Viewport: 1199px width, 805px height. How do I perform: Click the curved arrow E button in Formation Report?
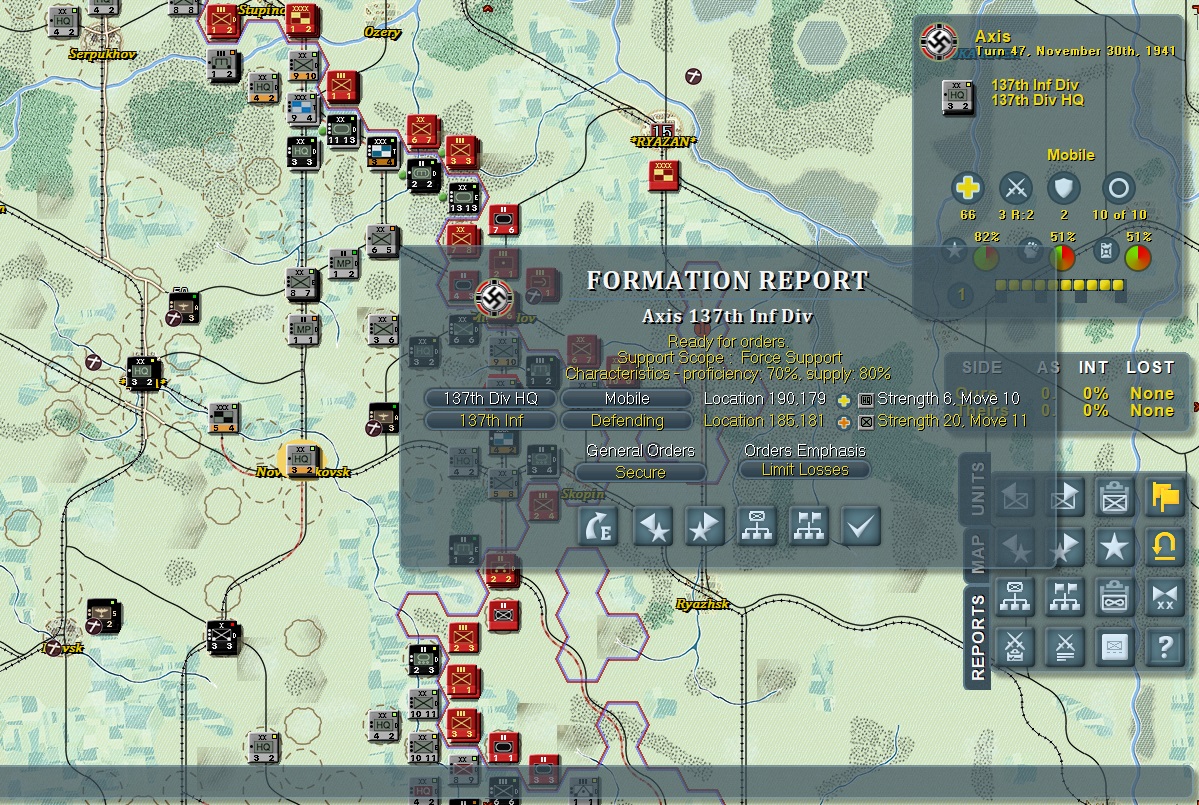599,527
